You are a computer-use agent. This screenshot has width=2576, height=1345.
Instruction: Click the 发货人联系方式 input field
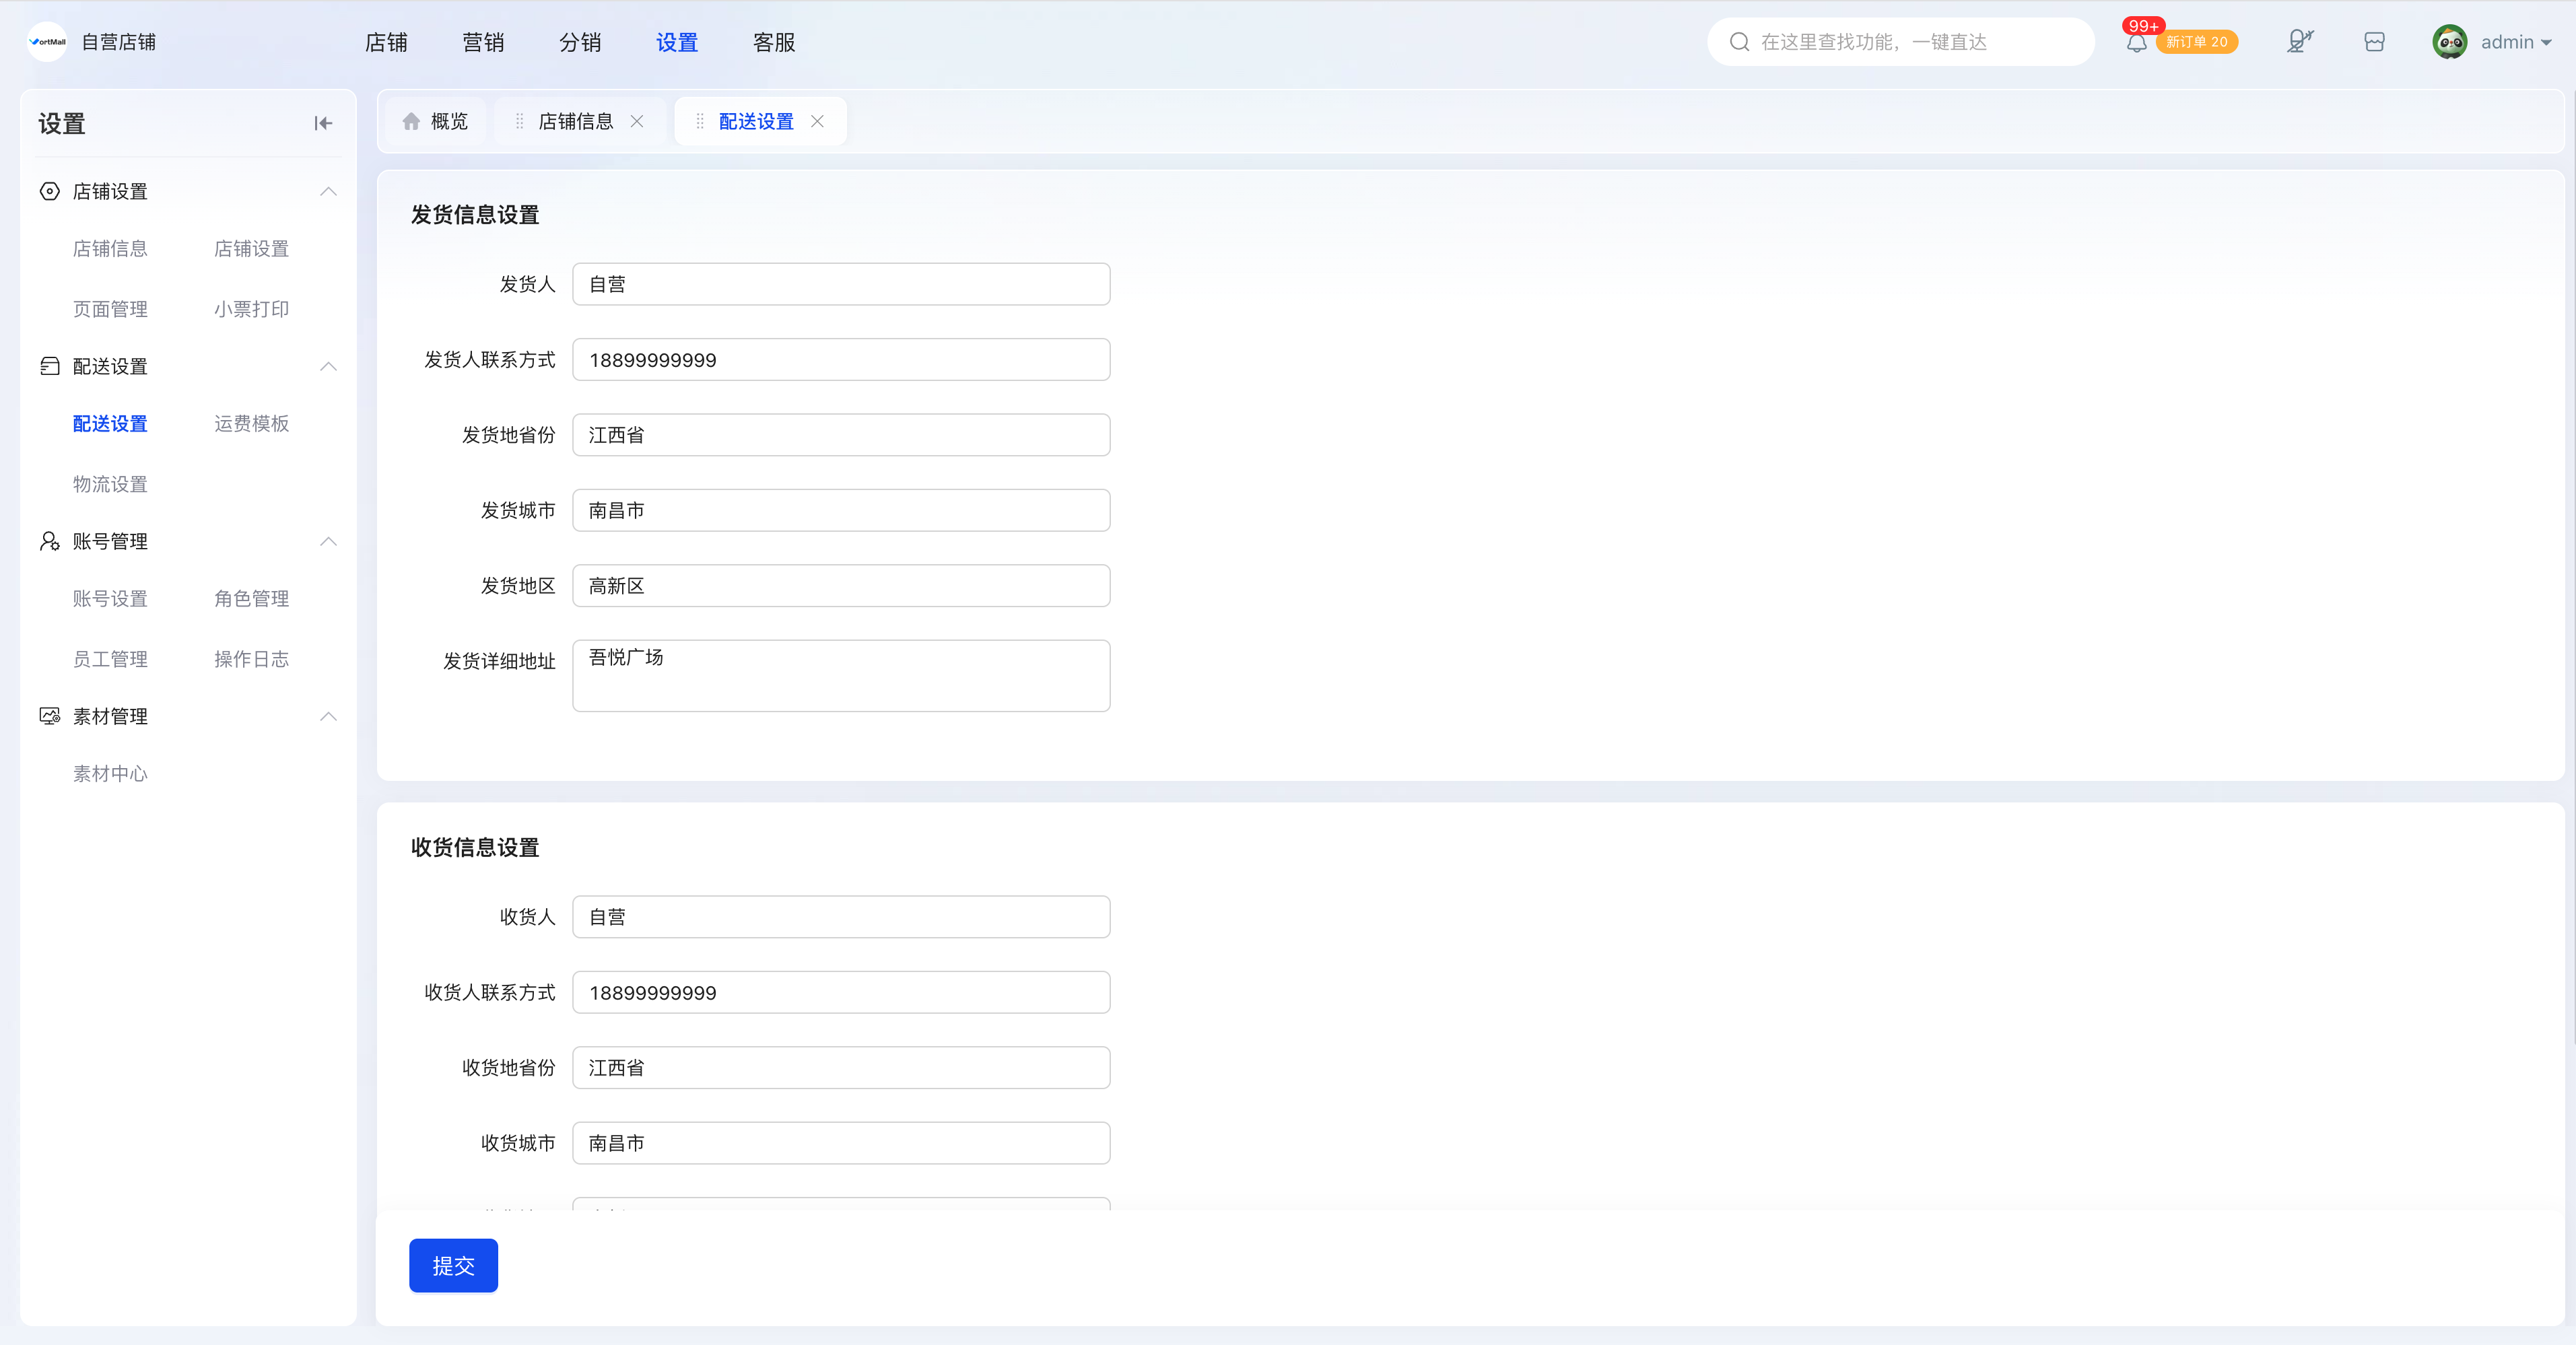[841, 360]
